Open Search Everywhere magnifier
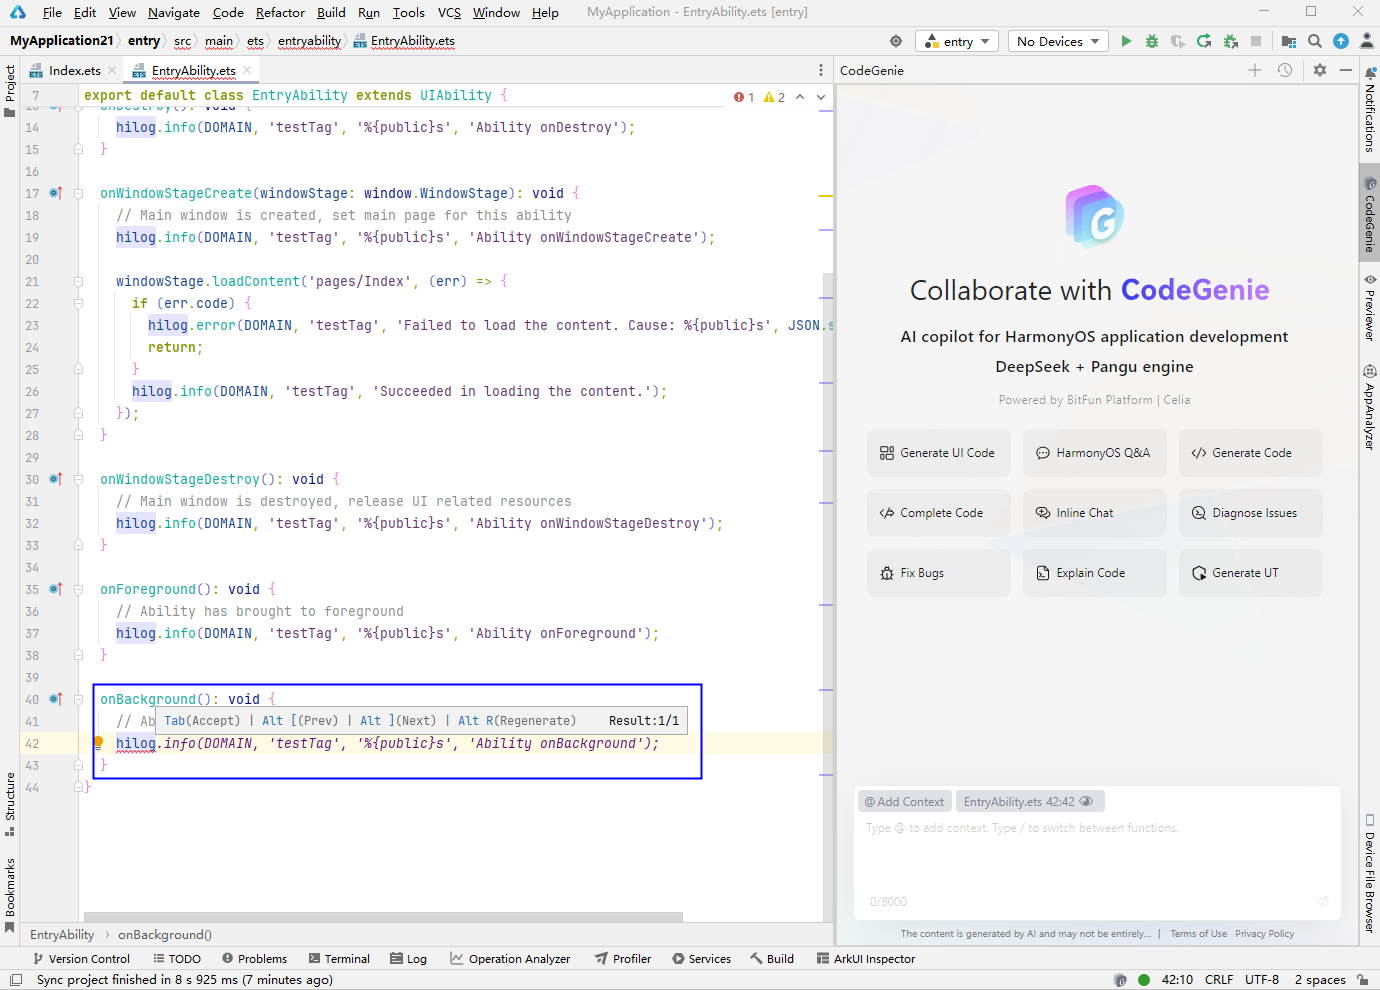1380x990 pixels. click(1314, 41)
